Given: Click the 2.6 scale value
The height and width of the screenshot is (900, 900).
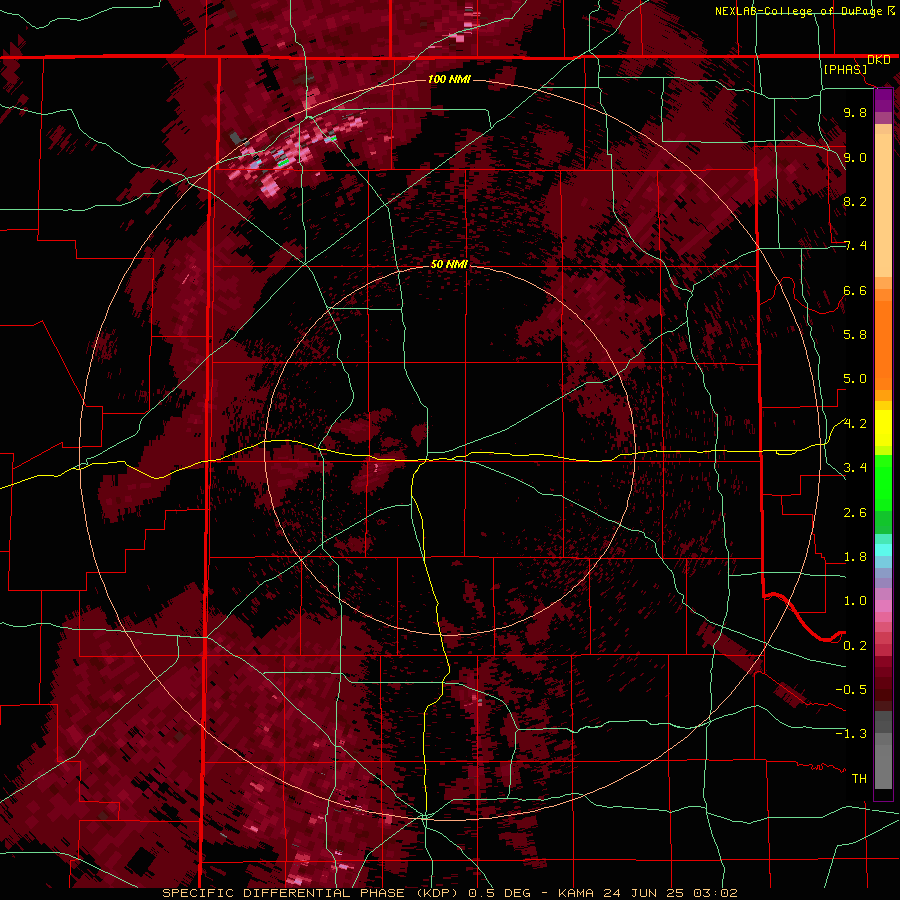Looking at the screenshot, I should pyautogui.click(x=855, y=513).
